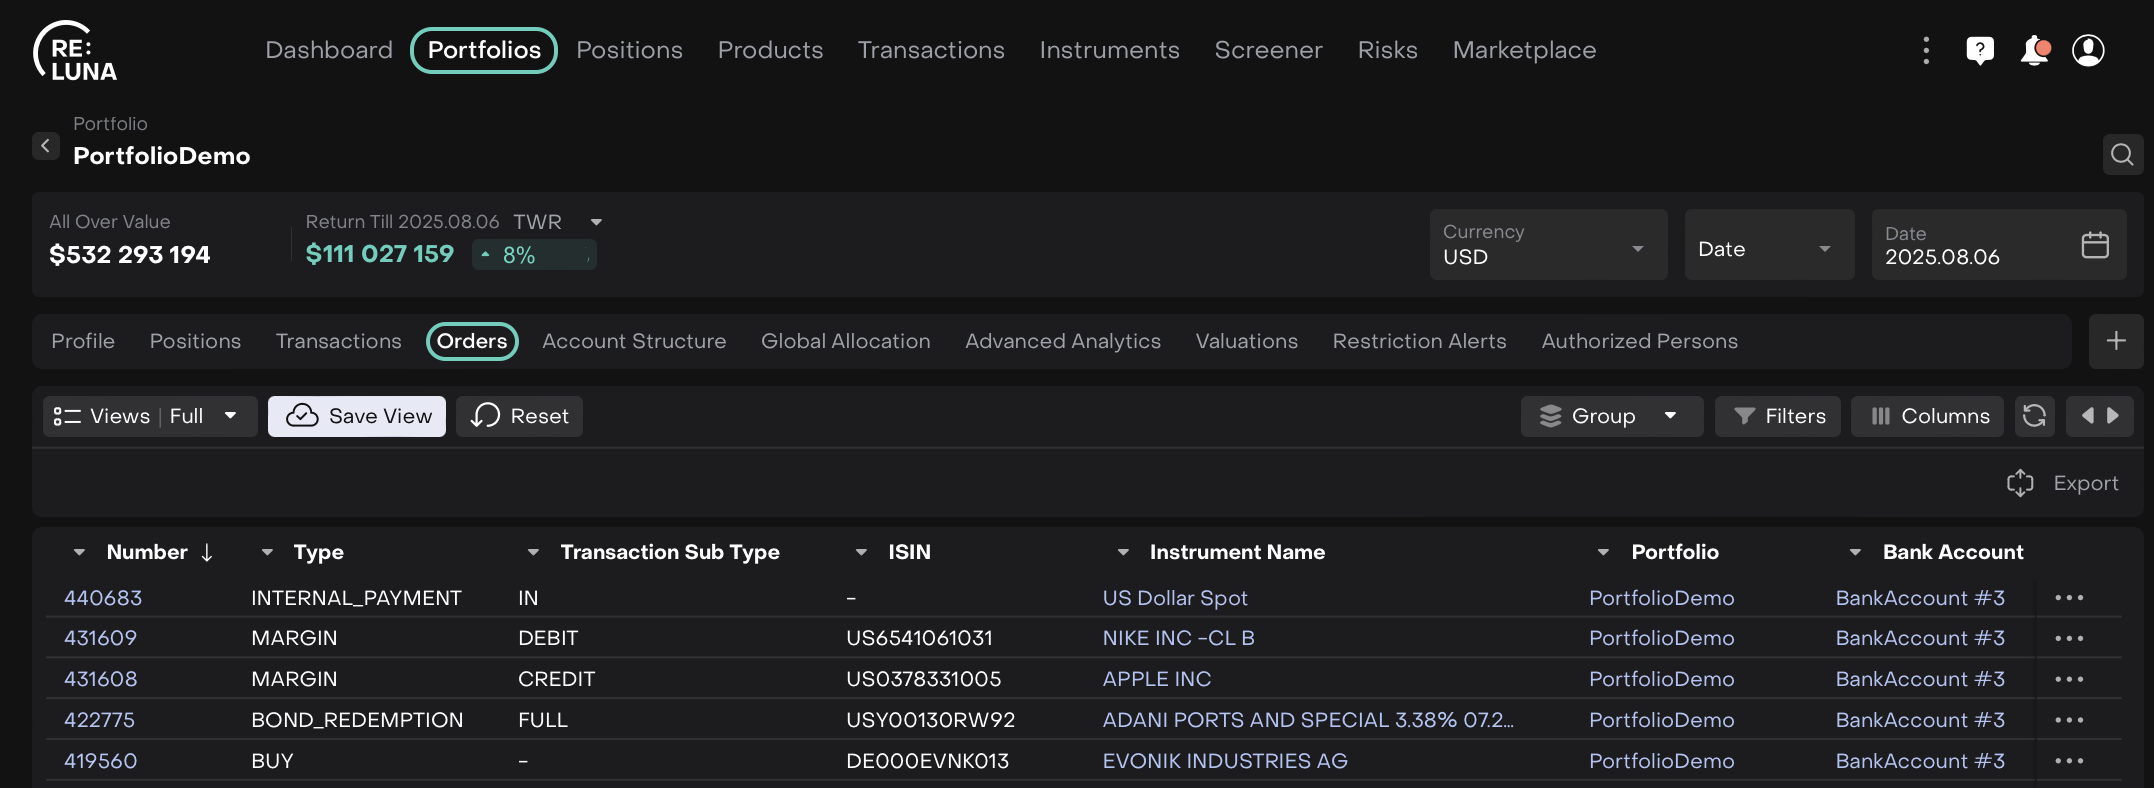2154x788 pixels.
Task: Open the Group dropdown
Action: click(x=1610, y=416)
